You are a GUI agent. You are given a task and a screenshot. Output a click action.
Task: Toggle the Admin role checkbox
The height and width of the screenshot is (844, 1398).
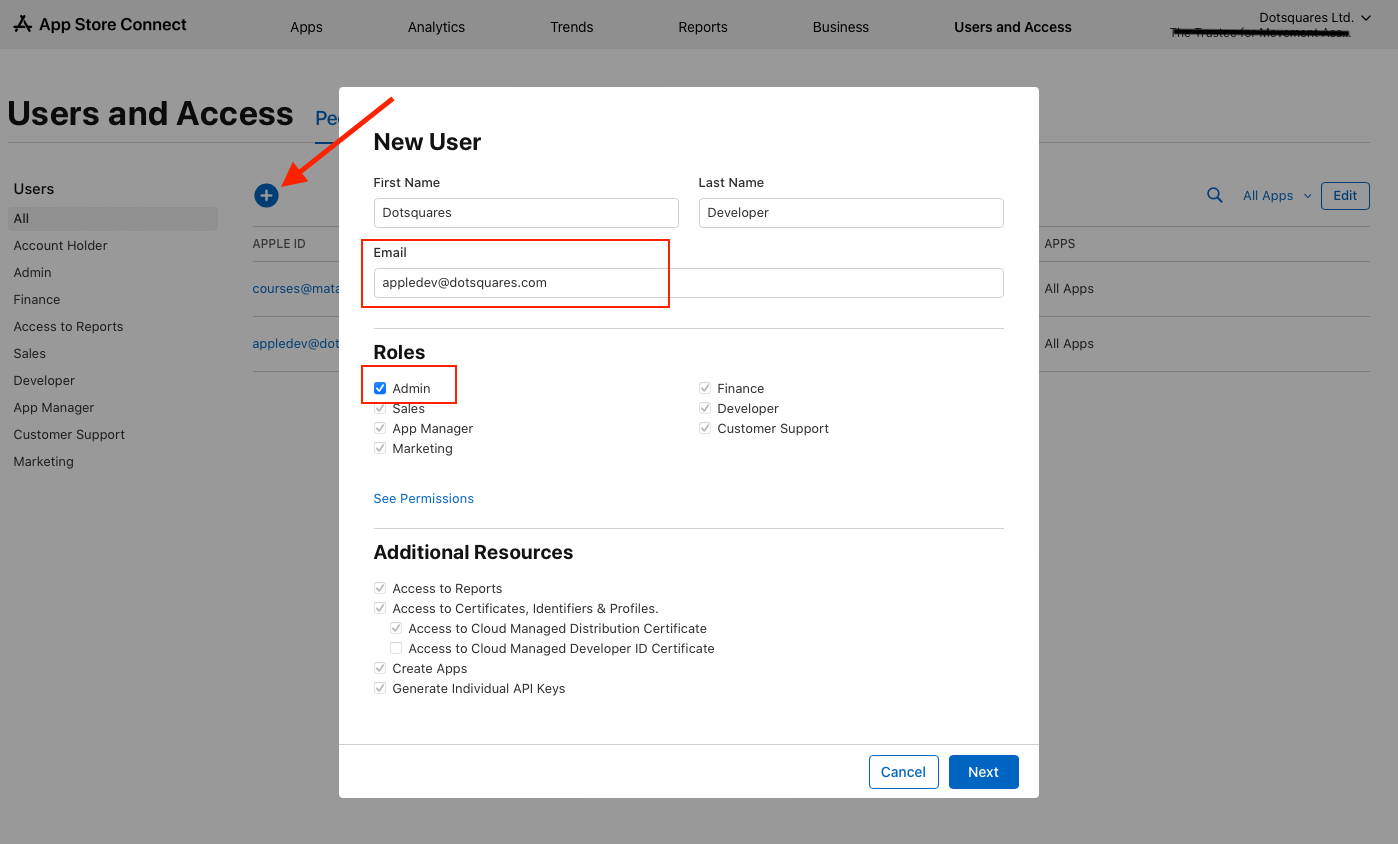pos(380,388)
